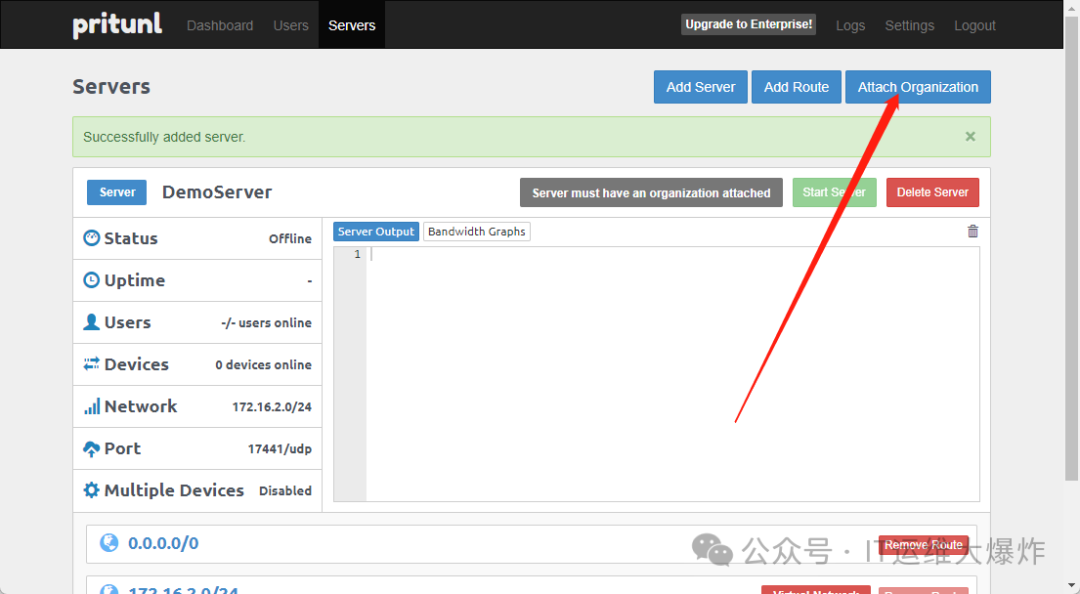
Task: Switch to the Bandwidth Graphs tab
Action: pyautogui.click(x=476, y=231)
